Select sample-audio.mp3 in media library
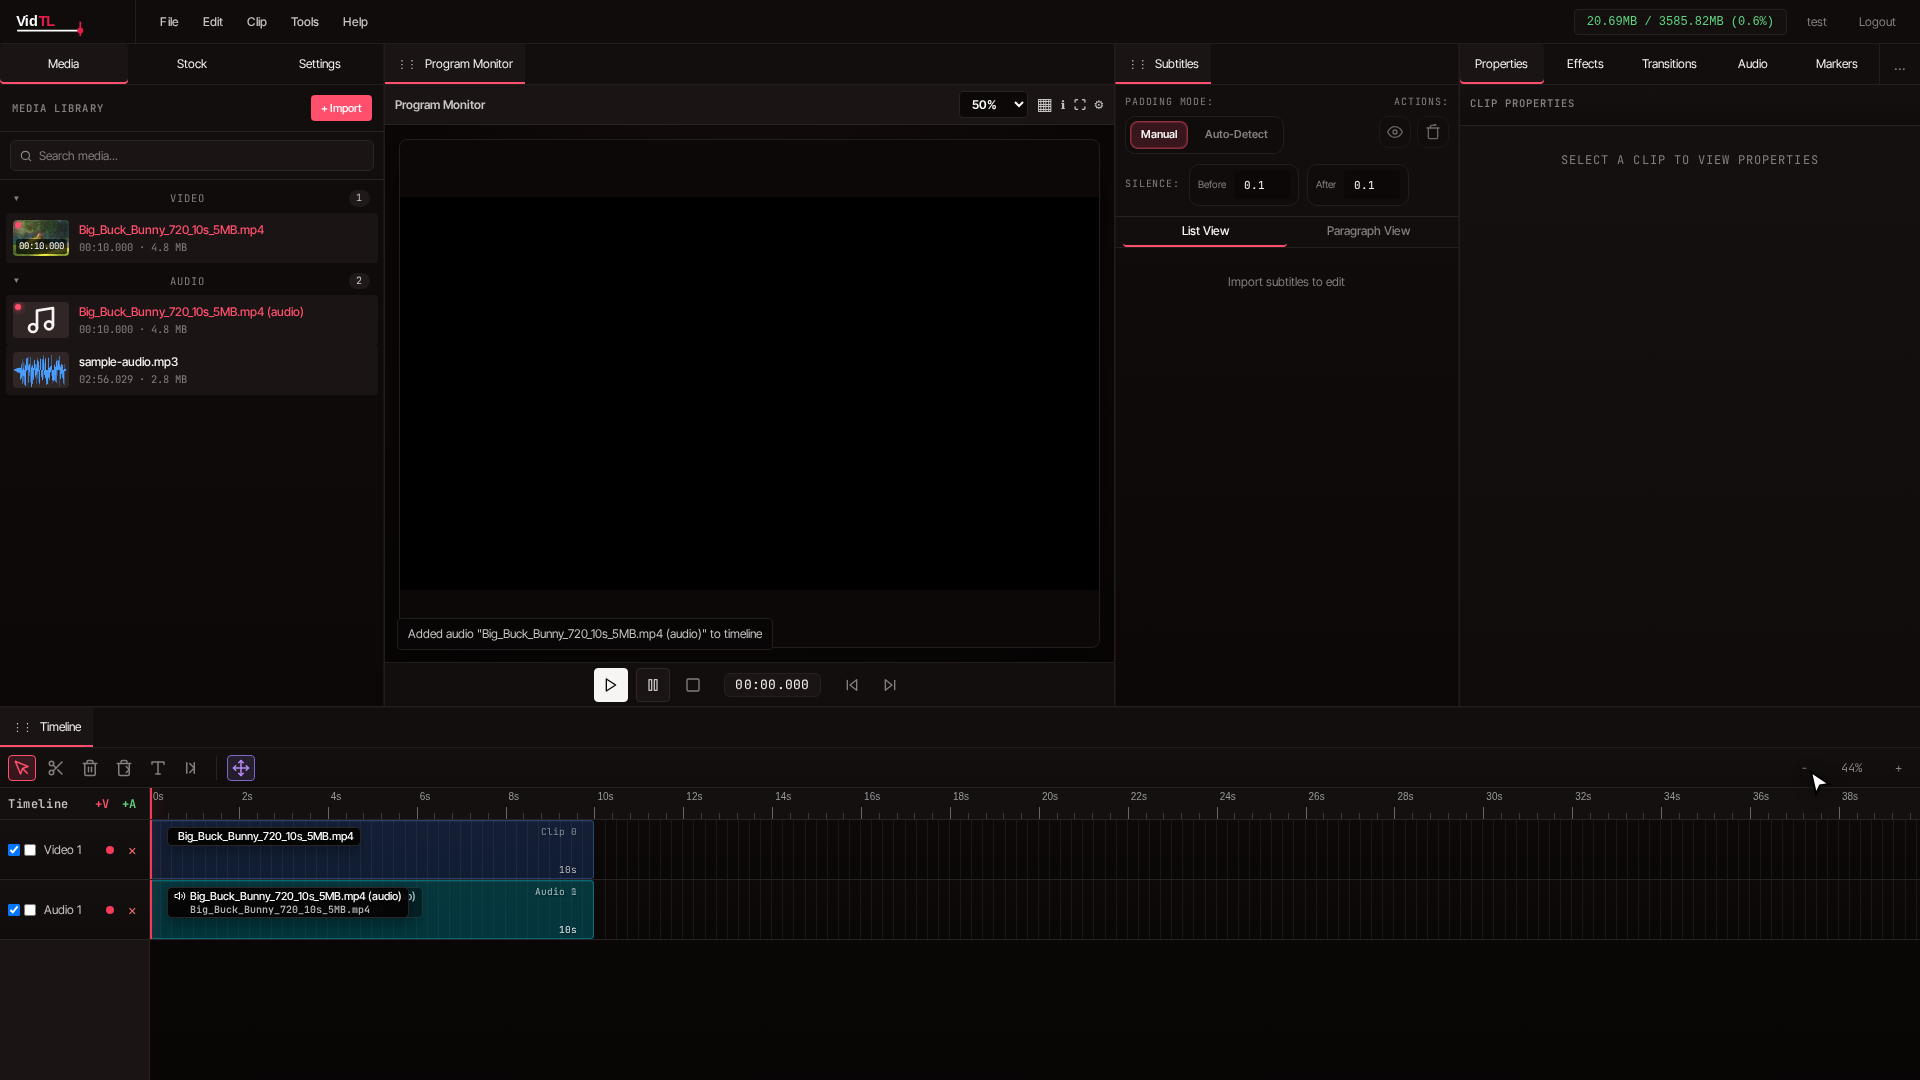1920x1080 pixels. coord(192,370)
